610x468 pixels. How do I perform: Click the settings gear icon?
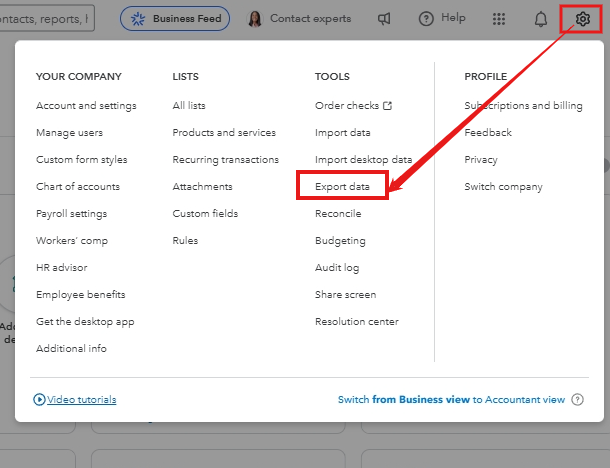coord(583,18)
